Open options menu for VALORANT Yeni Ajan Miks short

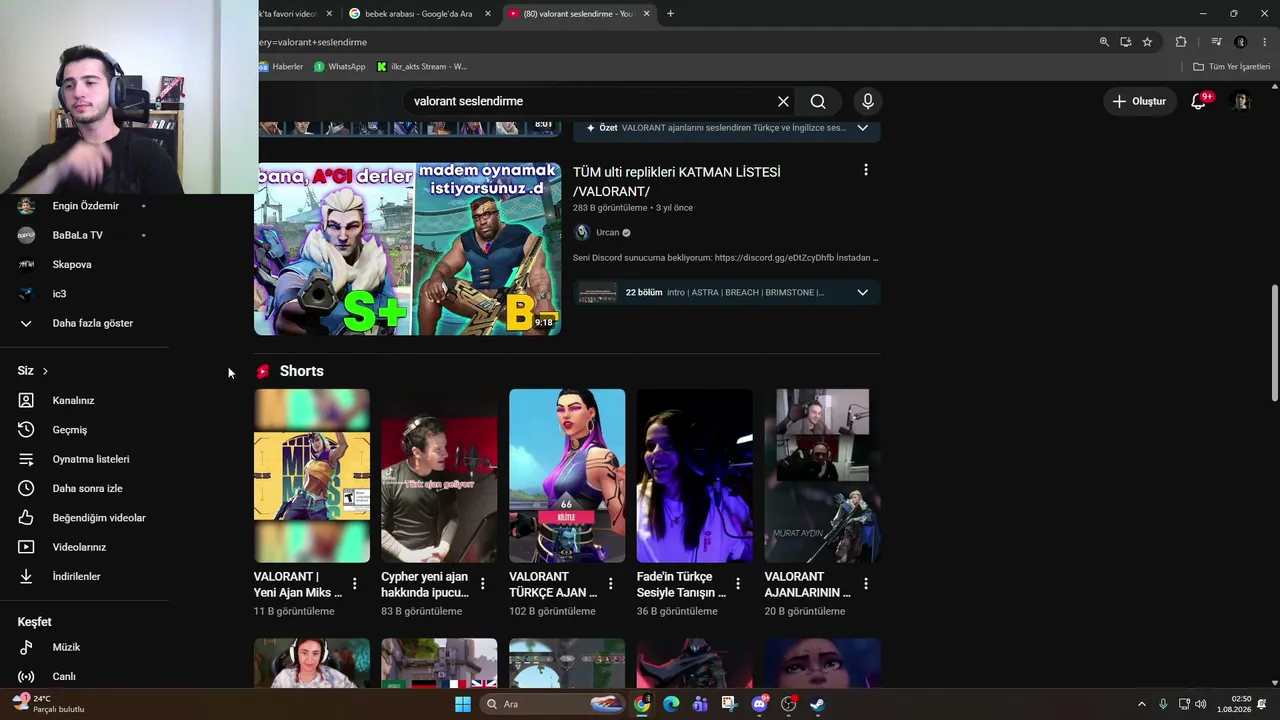[355, 584]
